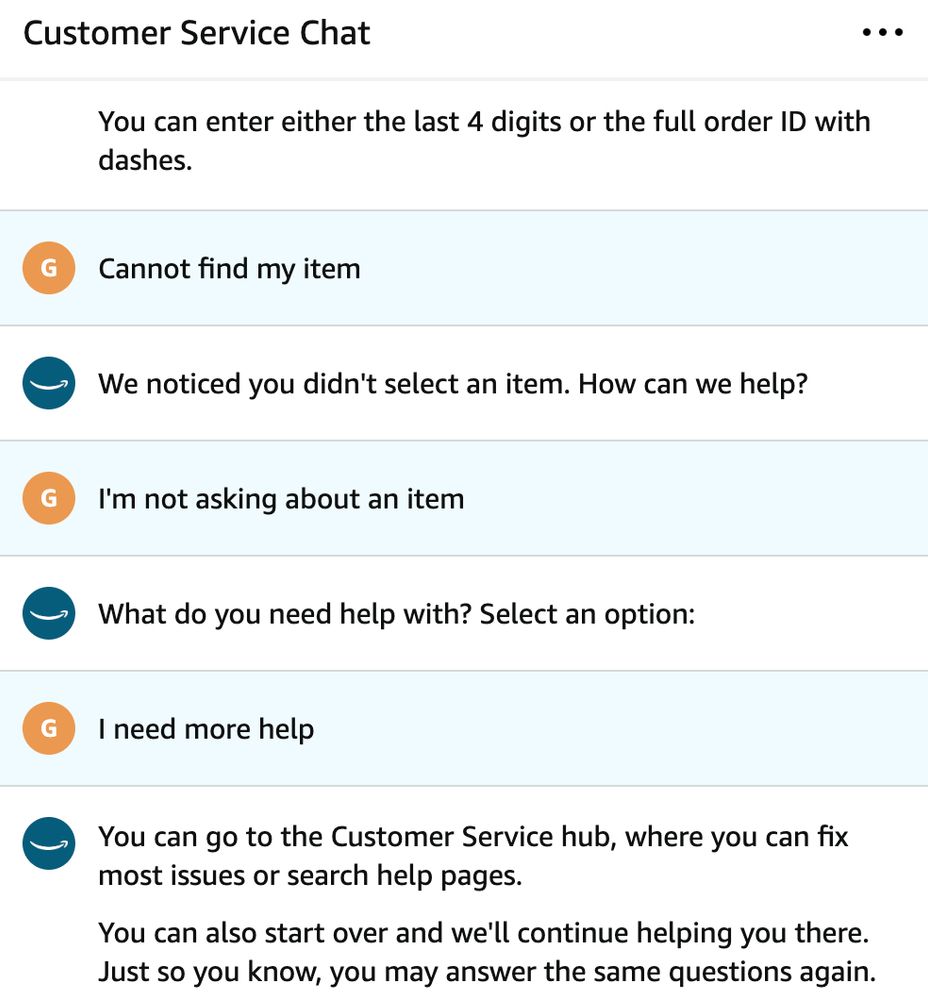This screenshot has width=928, height=1000.
Task: Click 'most issues or search help pages' text
Action: point(310,876)
